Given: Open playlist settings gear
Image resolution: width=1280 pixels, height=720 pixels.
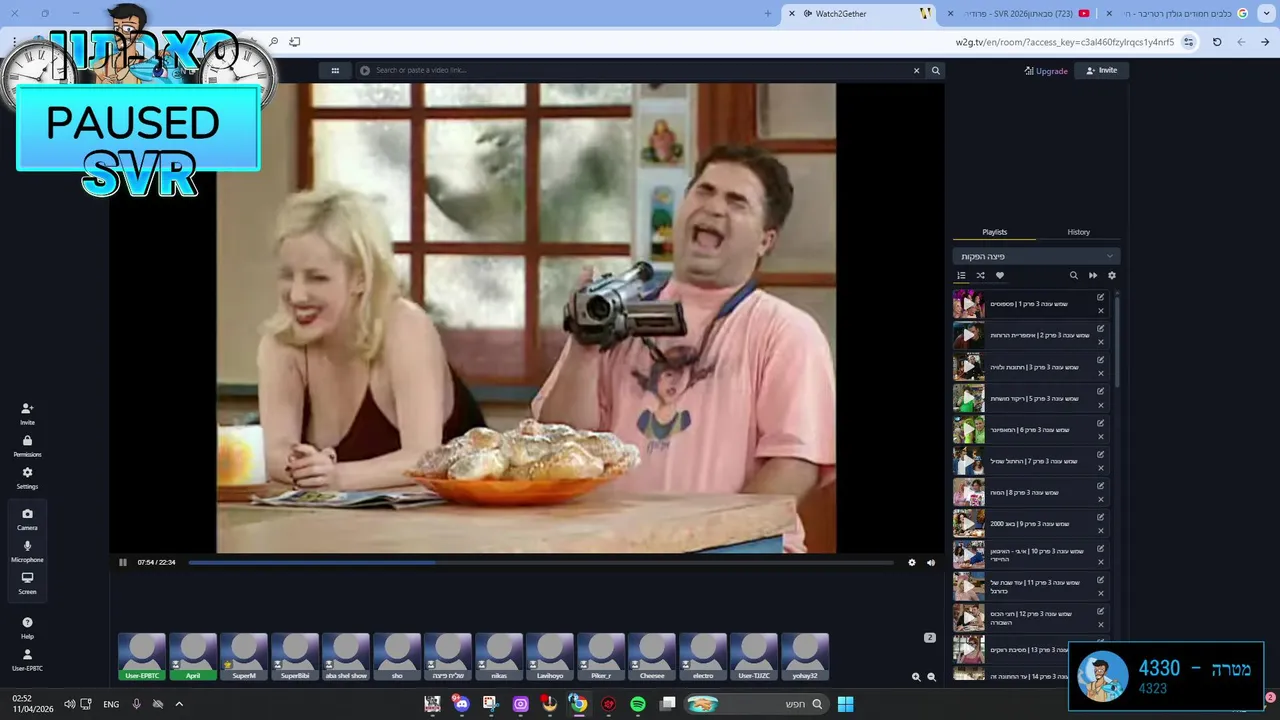Looking at the screenshot, I should [1112, 276].
